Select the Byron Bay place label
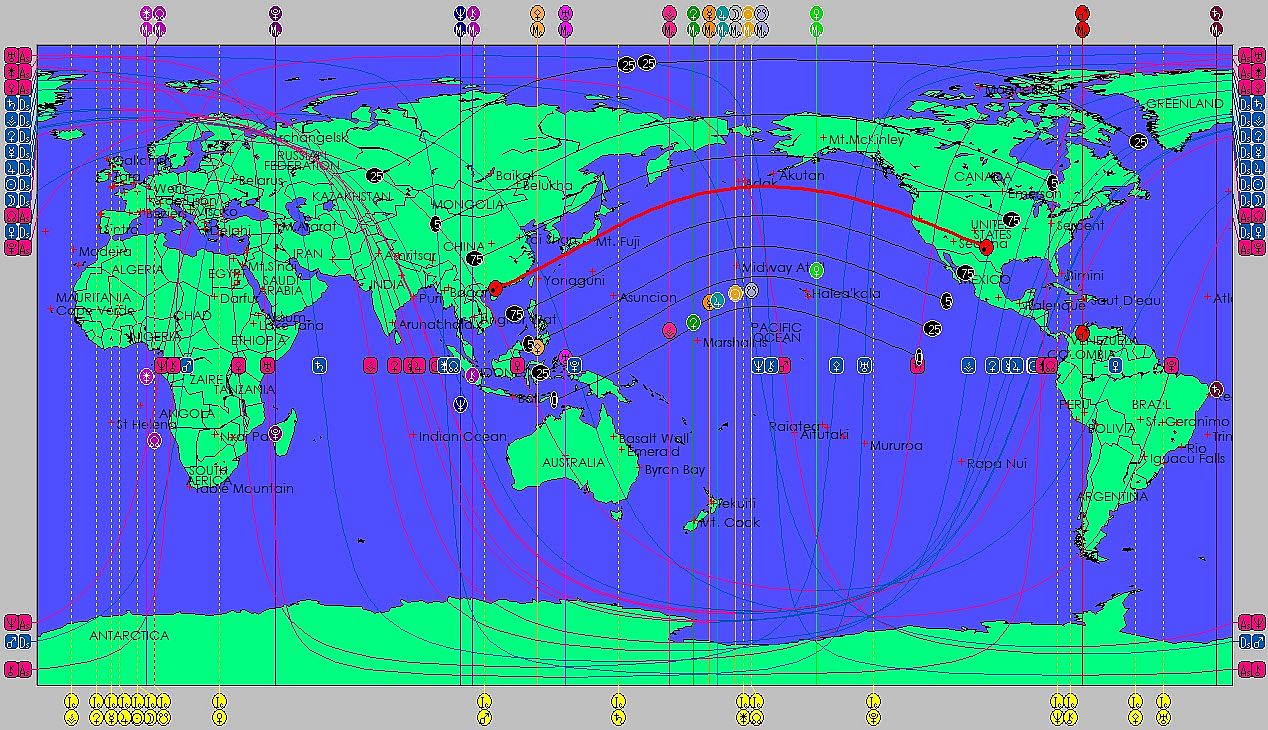This screenshot has width=1268, height=730. click(674, 469)
